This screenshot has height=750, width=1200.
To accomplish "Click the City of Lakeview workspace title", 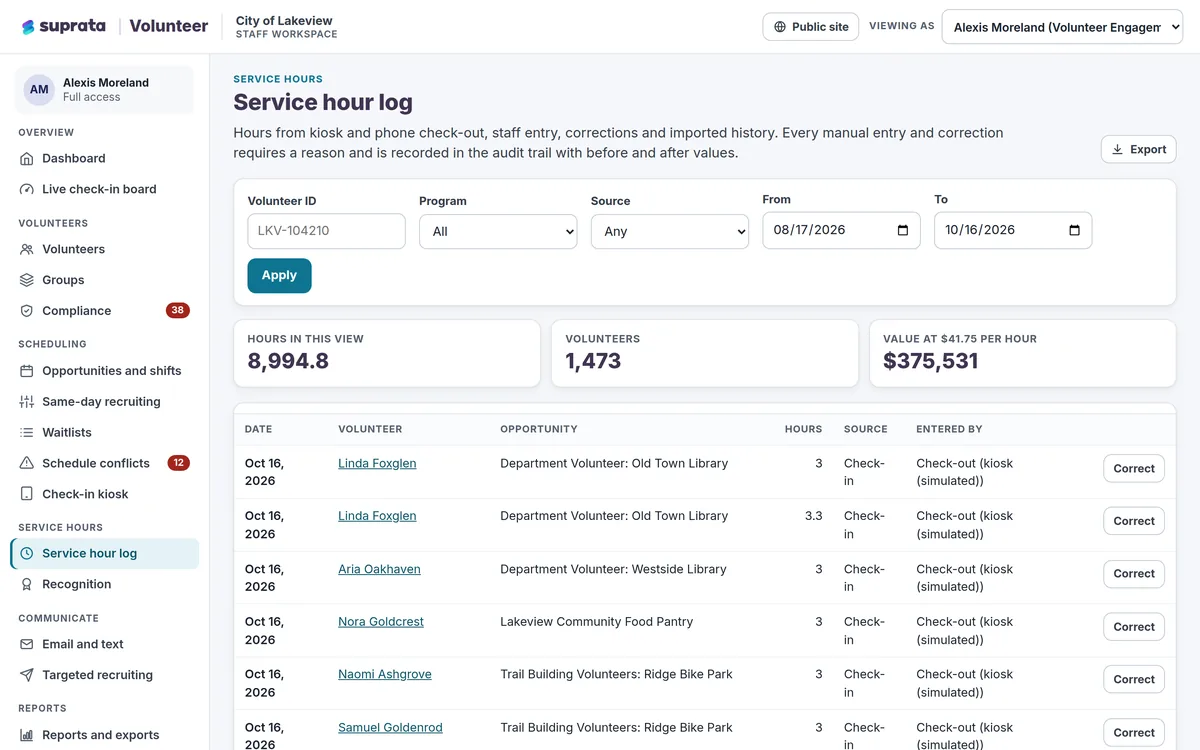I will (284, 21).
